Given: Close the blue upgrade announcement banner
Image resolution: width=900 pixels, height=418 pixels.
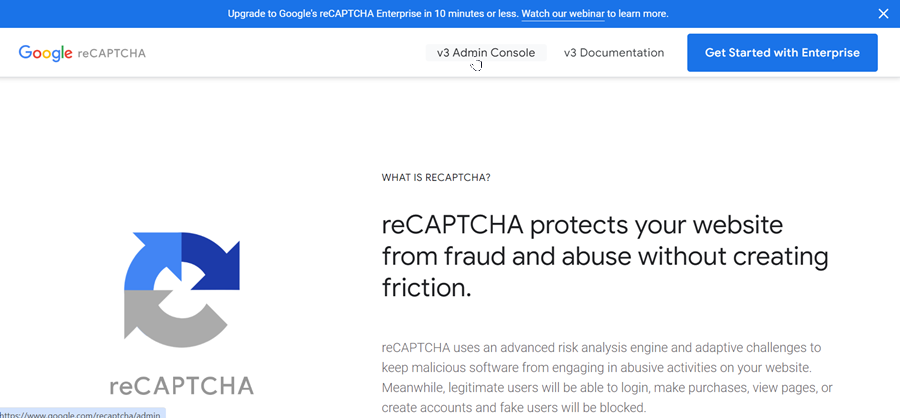Looking at the screenshot, I should click(x=883, y=14).
